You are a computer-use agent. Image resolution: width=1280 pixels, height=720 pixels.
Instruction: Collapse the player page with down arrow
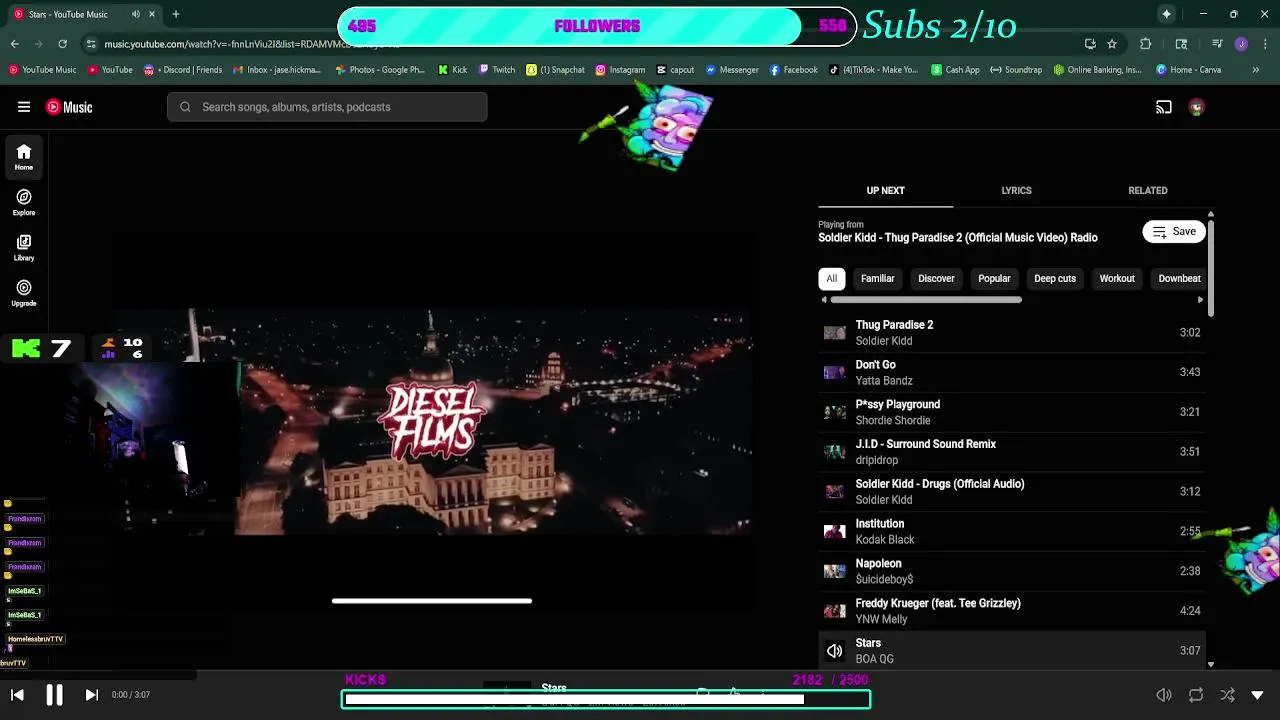[1258, 695]
